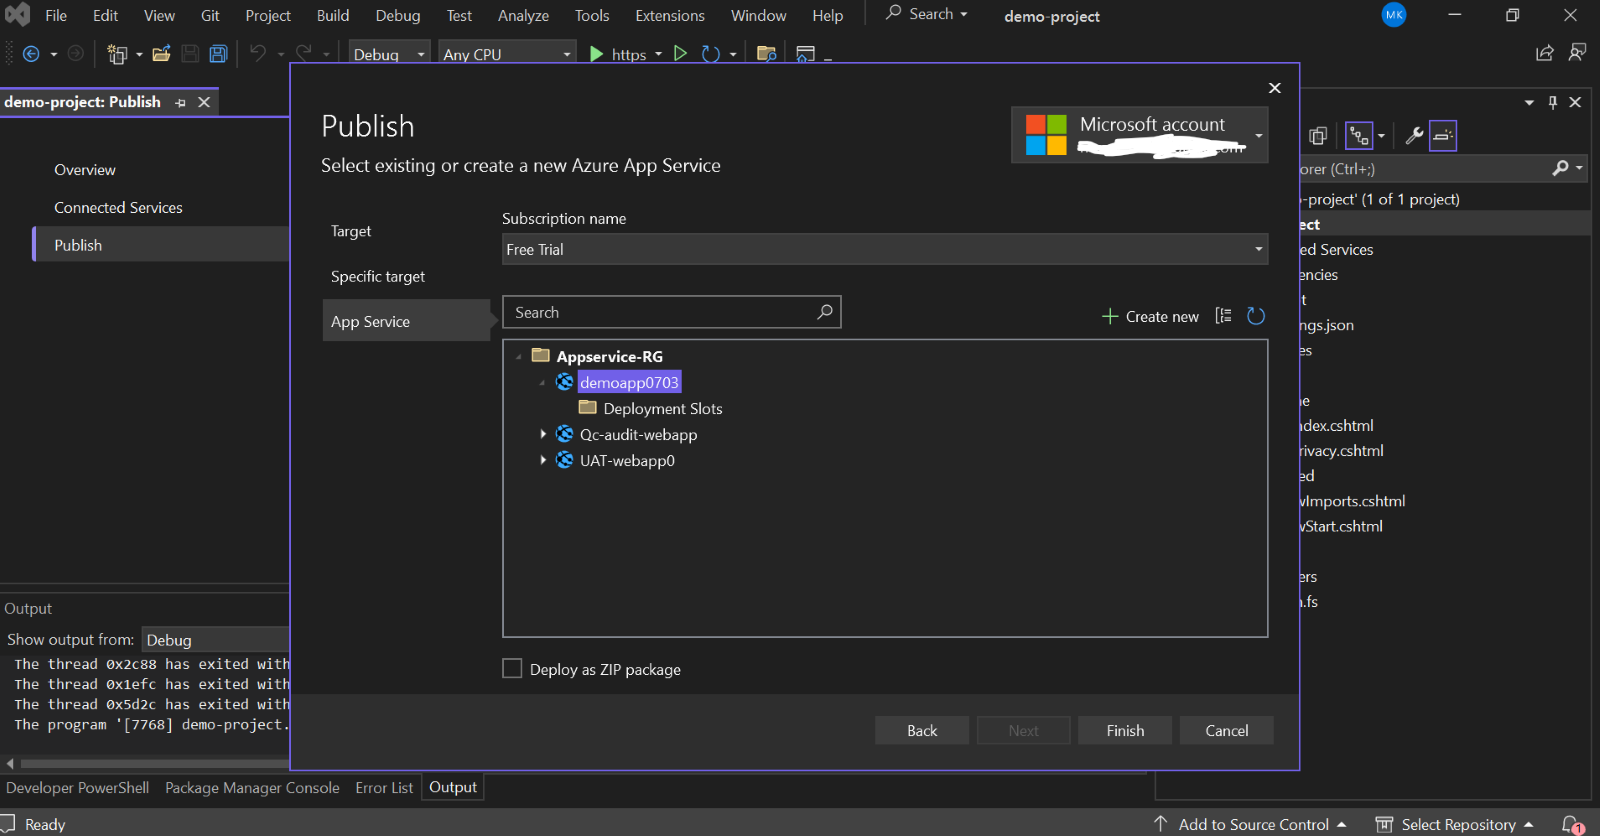Image resolution: width=1600 pixels, height=836 pixels.
Task: Click Add to Source Control
Action: coord(1250,824)
